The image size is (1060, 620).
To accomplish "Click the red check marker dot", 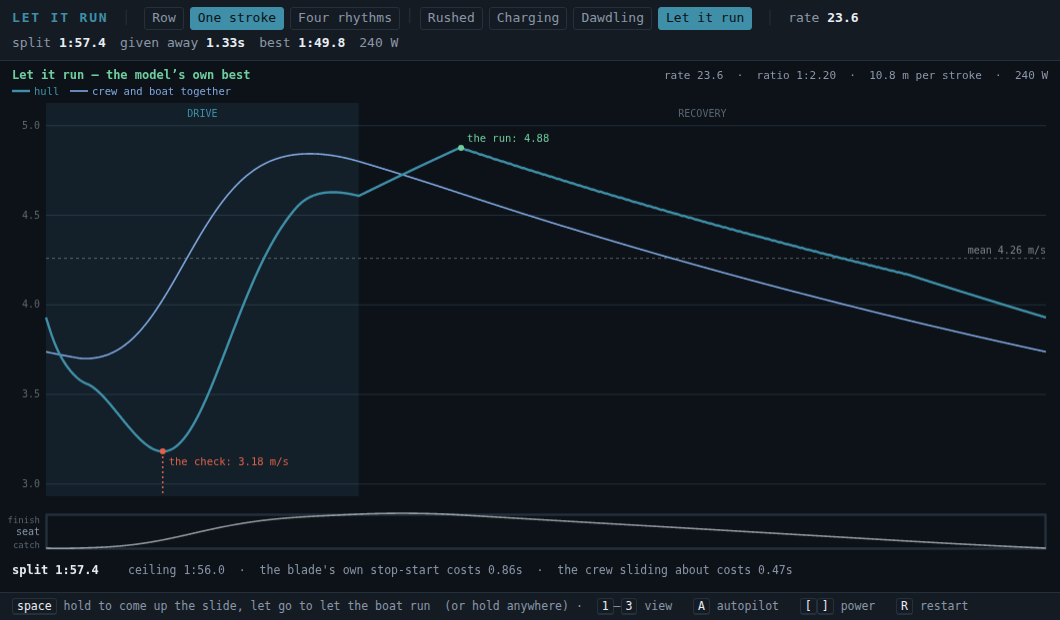I will pos(163,451).
